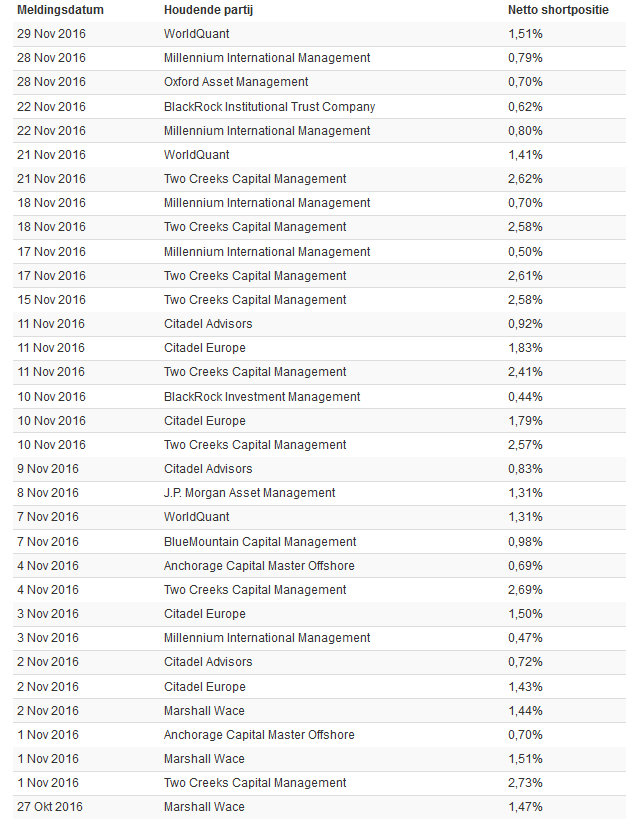626x819 pixels.
Task: Click the Houdende partij column header
Action: (x=208, y=10)
